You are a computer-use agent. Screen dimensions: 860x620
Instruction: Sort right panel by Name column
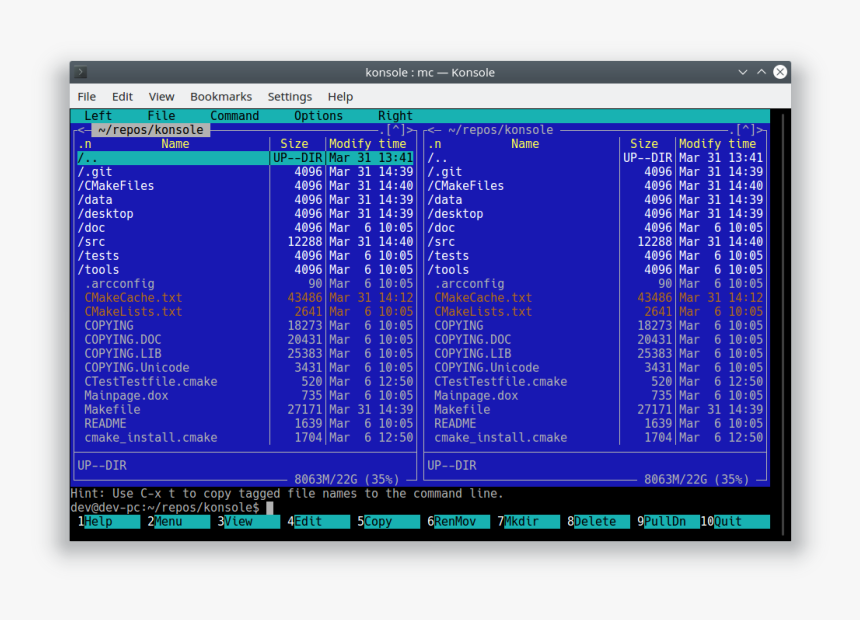coord(525,144)
